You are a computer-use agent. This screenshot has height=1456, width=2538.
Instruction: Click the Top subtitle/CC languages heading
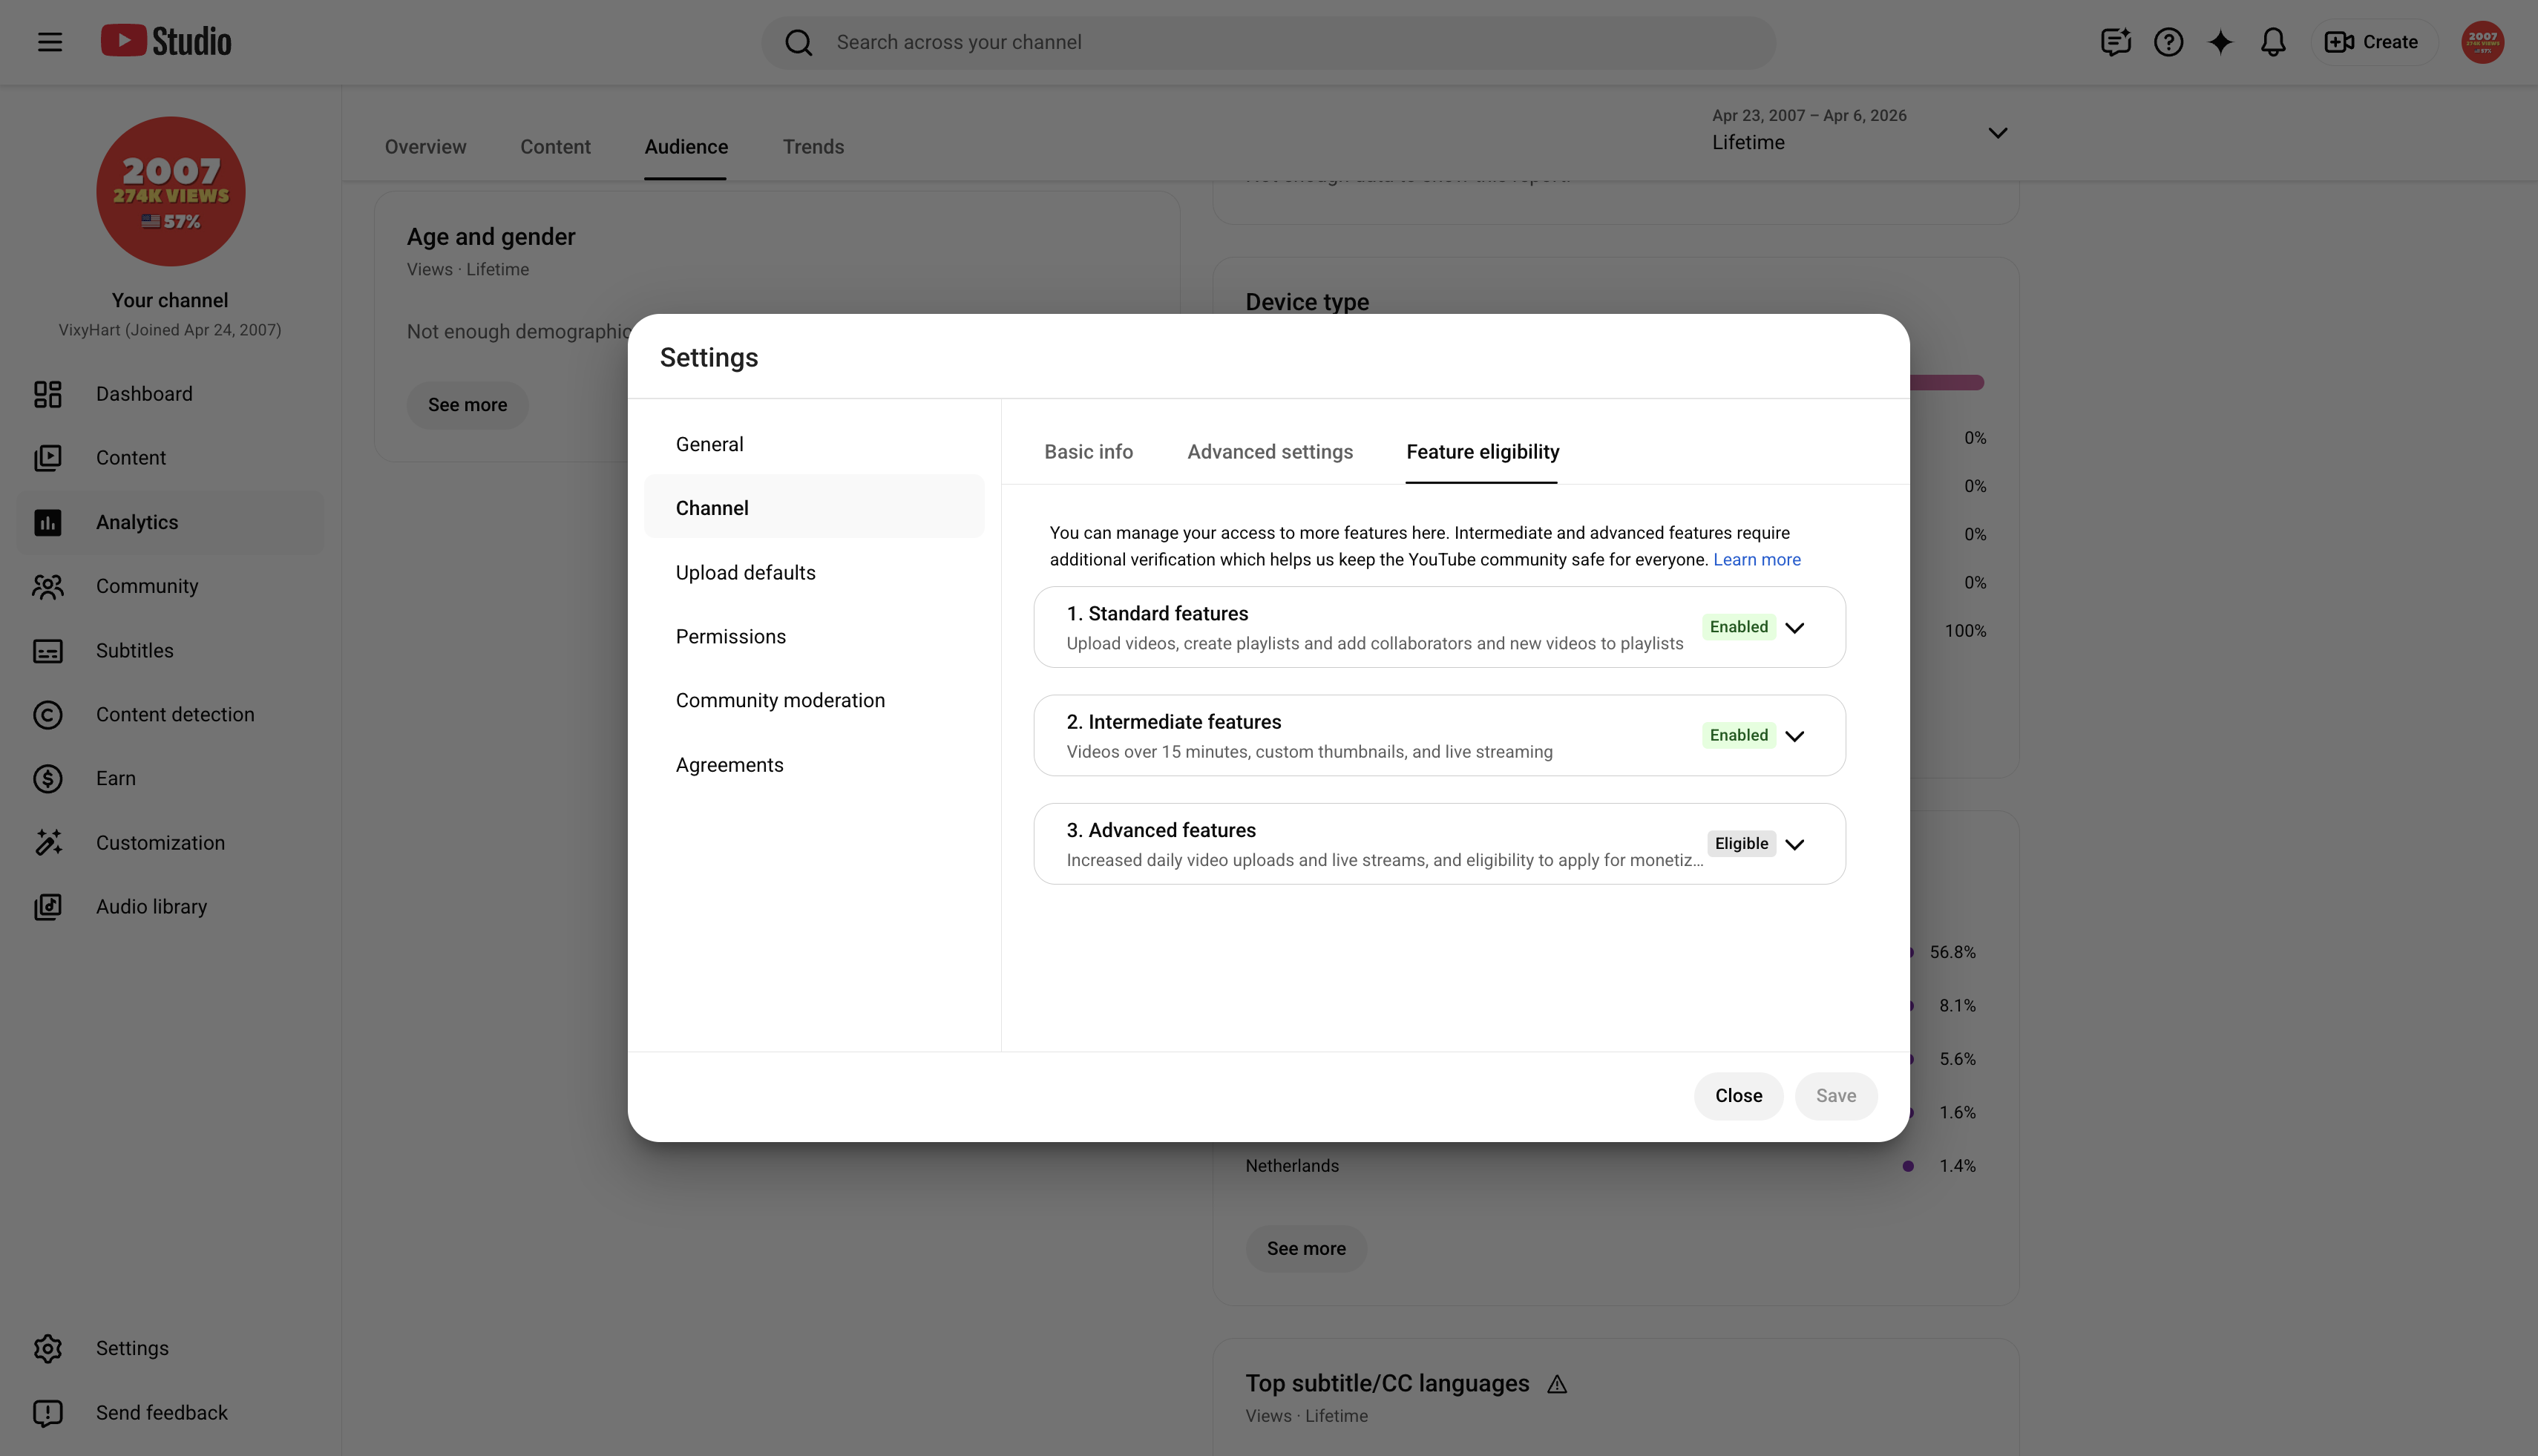coord(1387,1384)
